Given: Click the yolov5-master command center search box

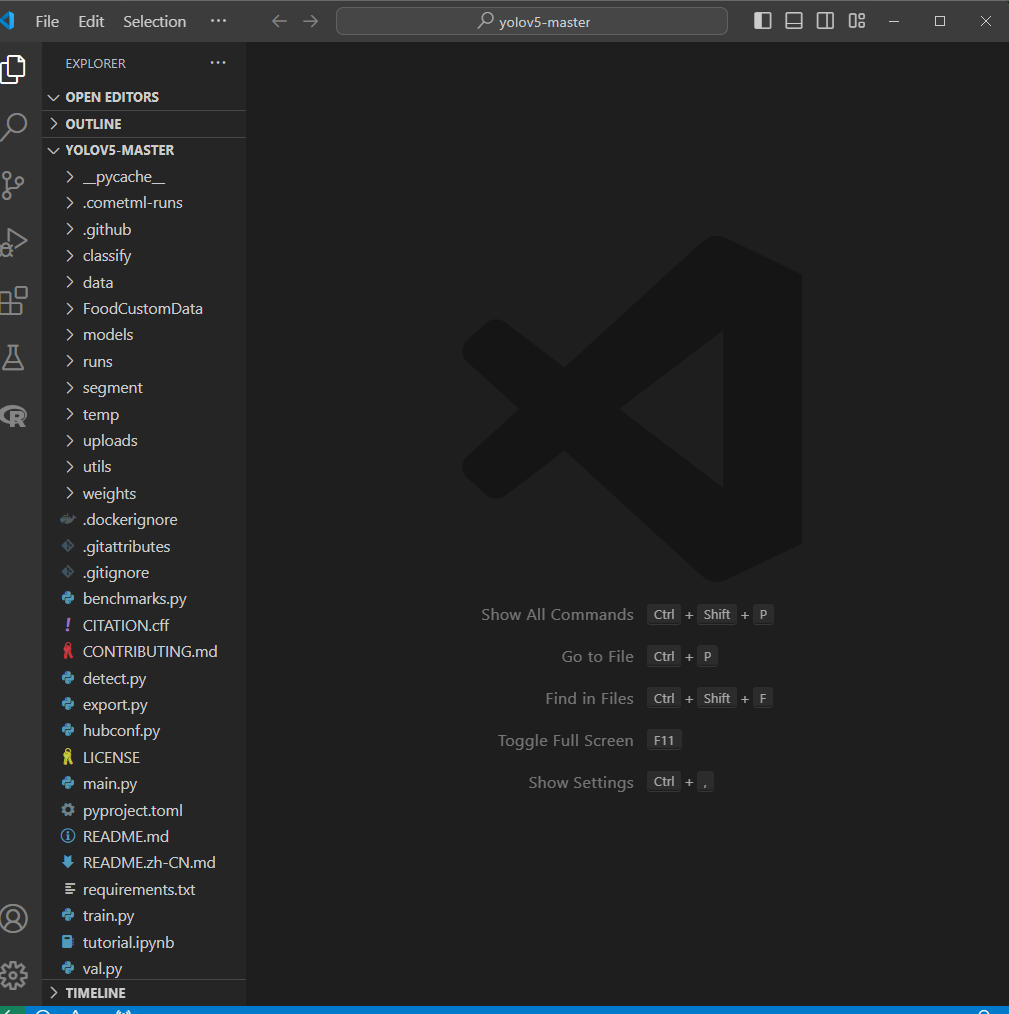Looking at the screenshot, I should 532,21.
